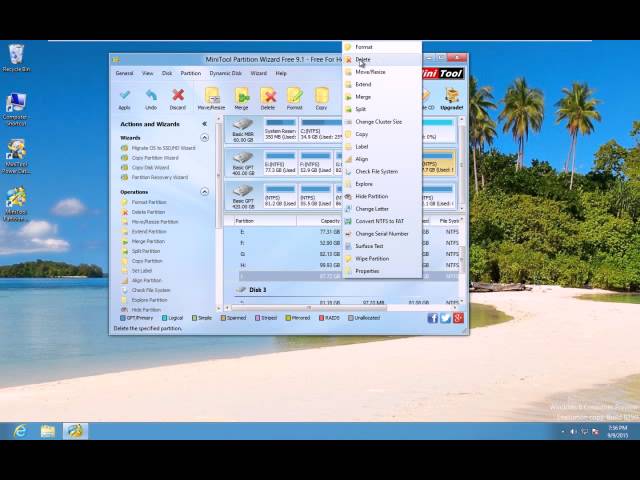Select MiniTool Partition Wizard taskbar icon
Image resolution: width=640 pixels, height=480 pixels.
pyautogui.click(x=76, y=431)
